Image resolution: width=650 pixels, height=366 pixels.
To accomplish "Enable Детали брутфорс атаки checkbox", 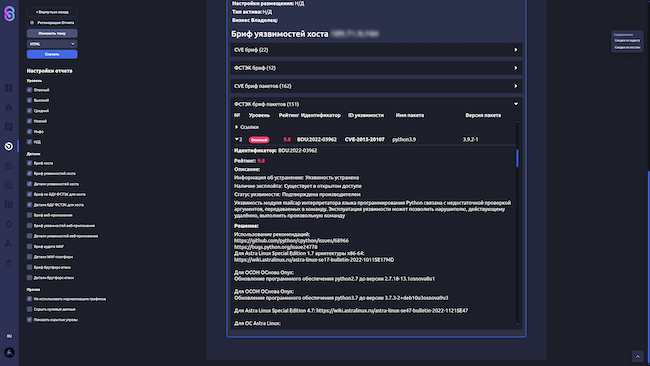I will [x=29, y=278].
